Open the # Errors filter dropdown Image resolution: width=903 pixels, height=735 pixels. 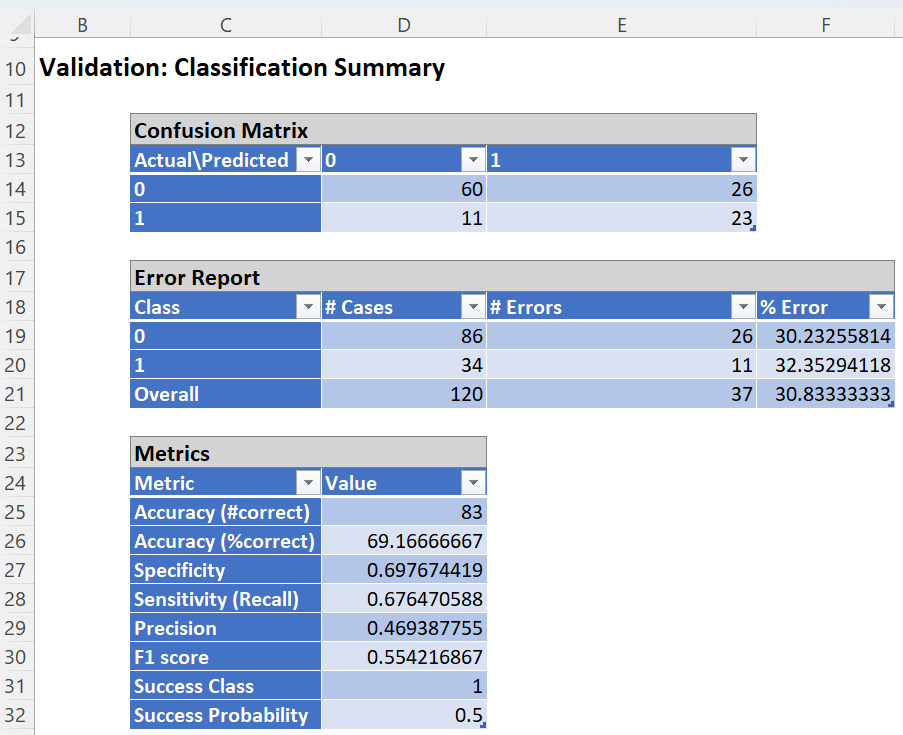point(743,307)
